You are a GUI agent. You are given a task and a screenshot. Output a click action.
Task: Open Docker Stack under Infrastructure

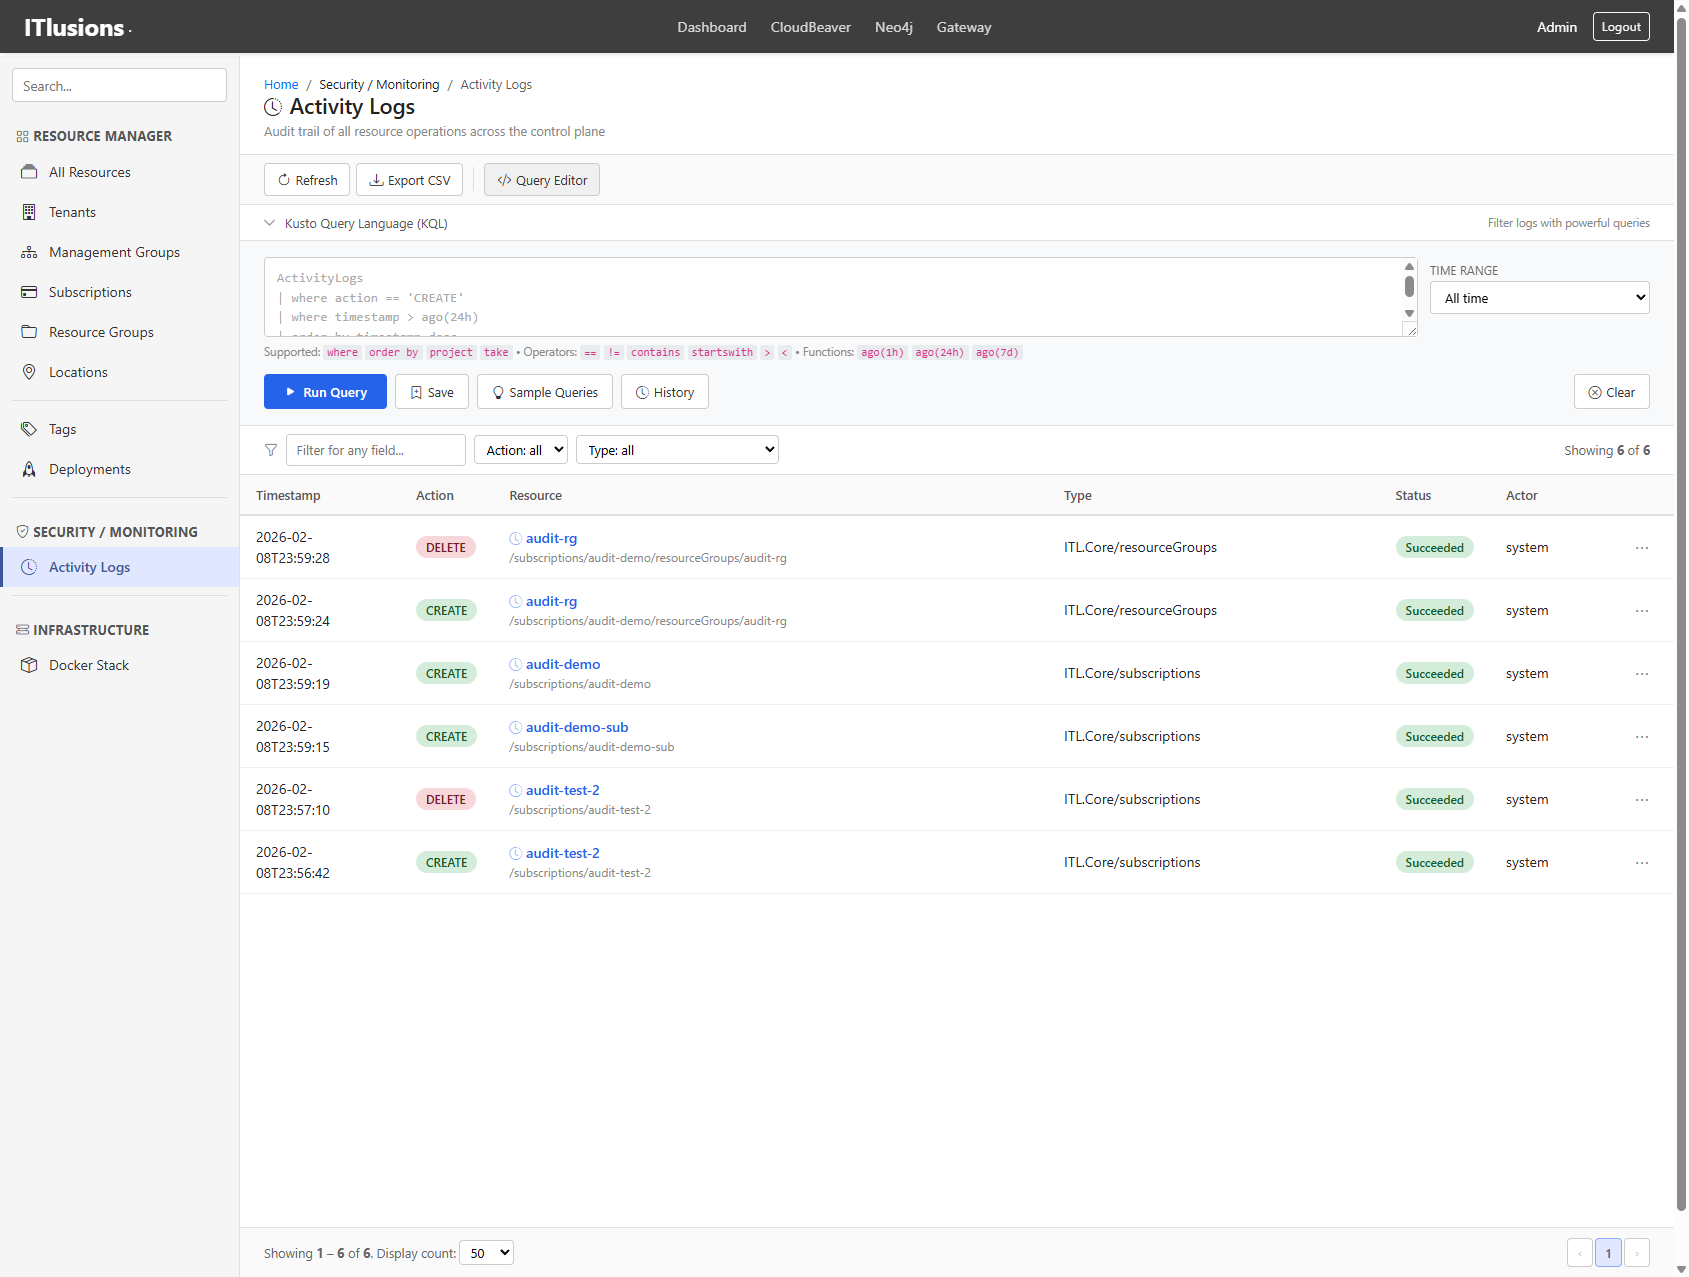(x=89, y=665)
